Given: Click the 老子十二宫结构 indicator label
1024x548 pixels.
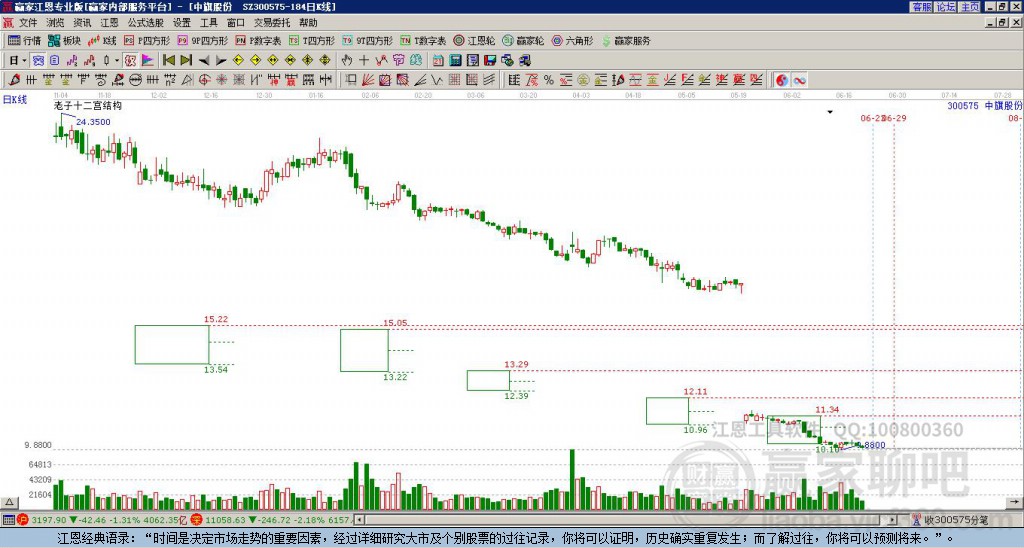Looking at the screenshot, I should click(x=88, y=106).
